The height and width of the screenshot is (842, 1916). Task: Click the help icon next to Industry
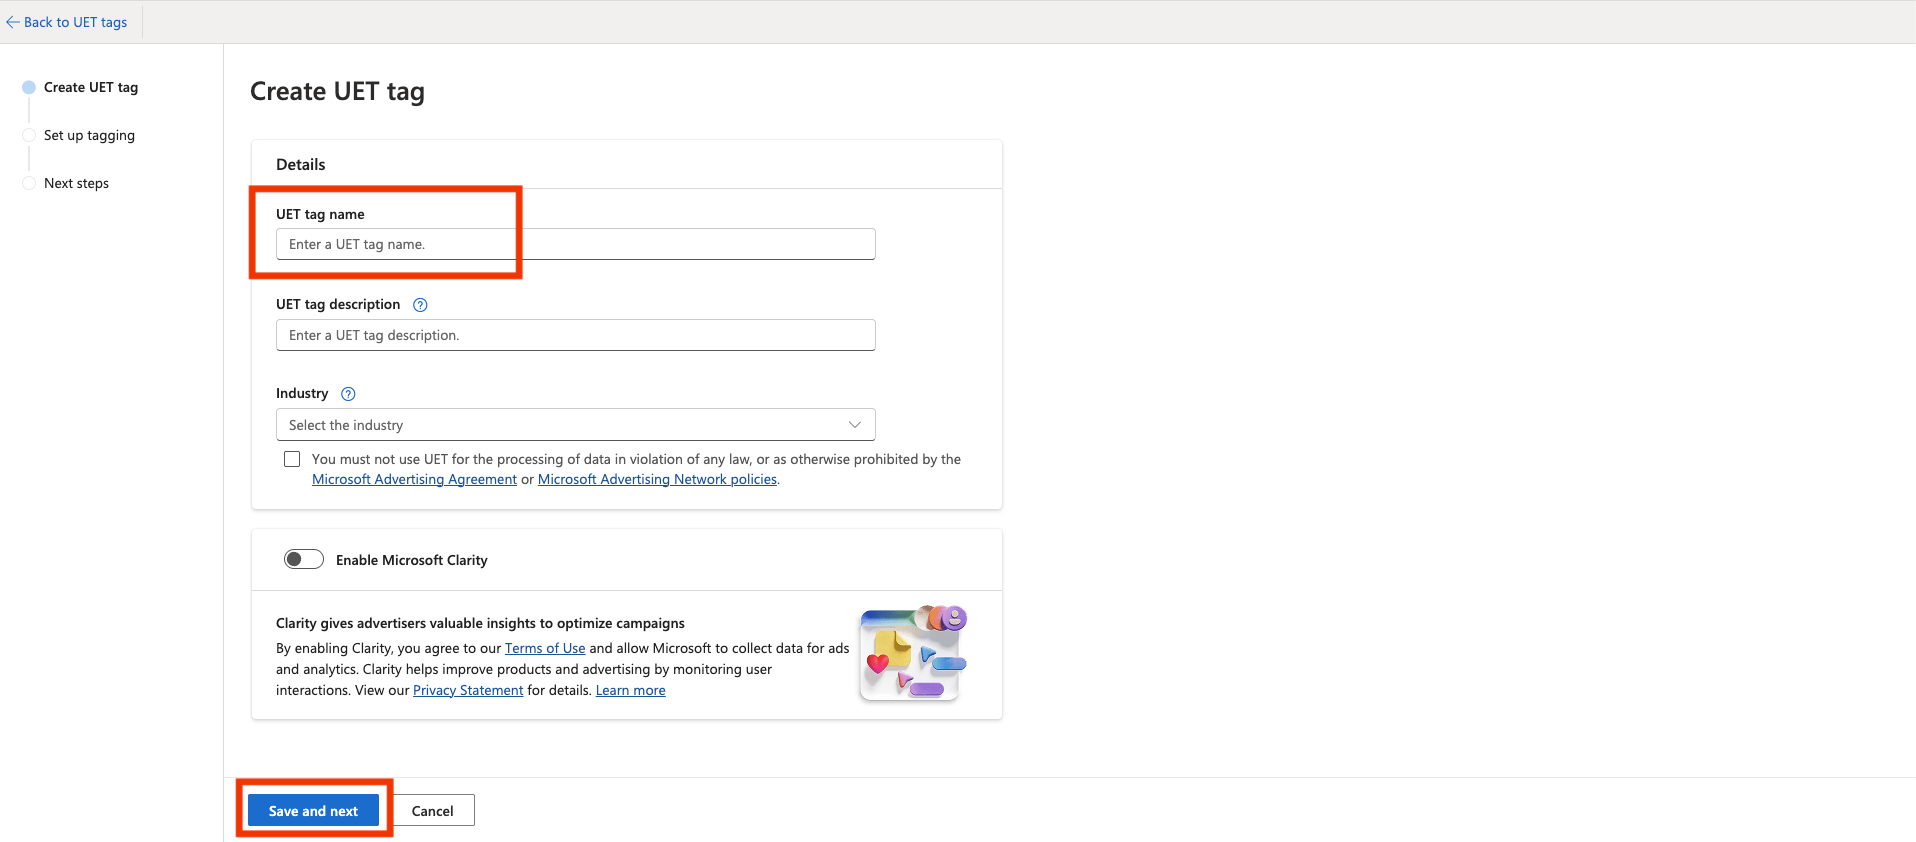click(348, 394)
